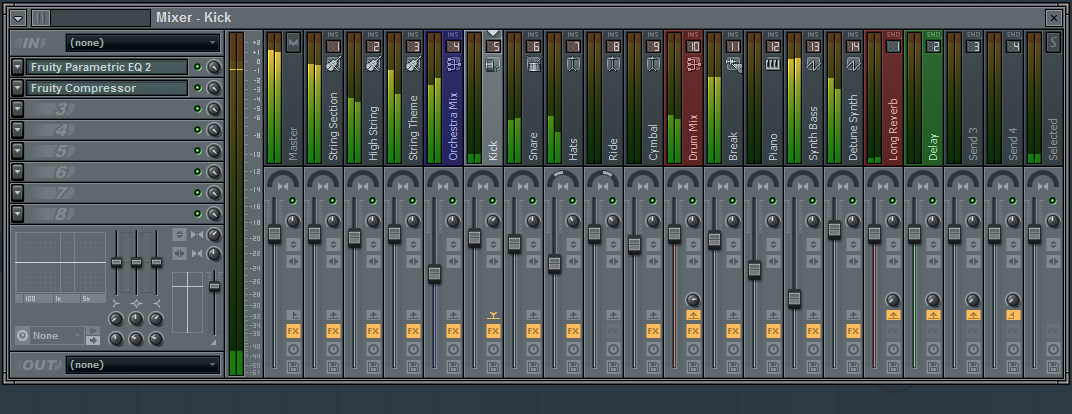This screenshot has height=414, width=1072.
Task: Mute the Kick track
Action: click(x=493, y=200)
